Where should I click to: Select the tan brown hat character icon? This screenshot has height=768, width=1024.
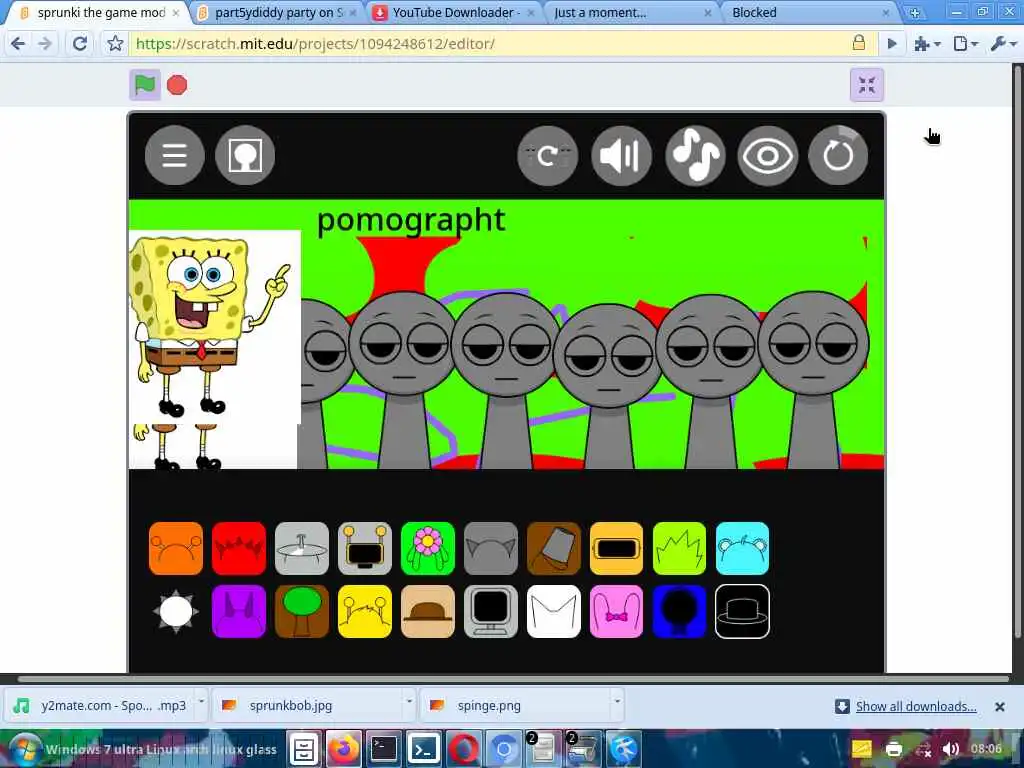pyautogui.click(x=428, y=612)
